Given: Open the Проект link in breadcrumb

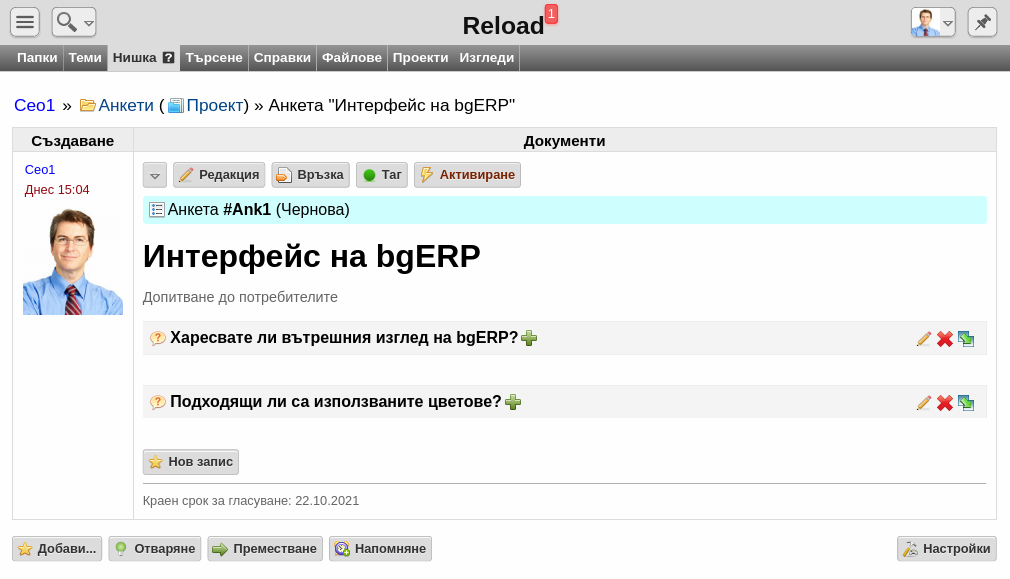Looking at the screenshot, I should [214, 105].
